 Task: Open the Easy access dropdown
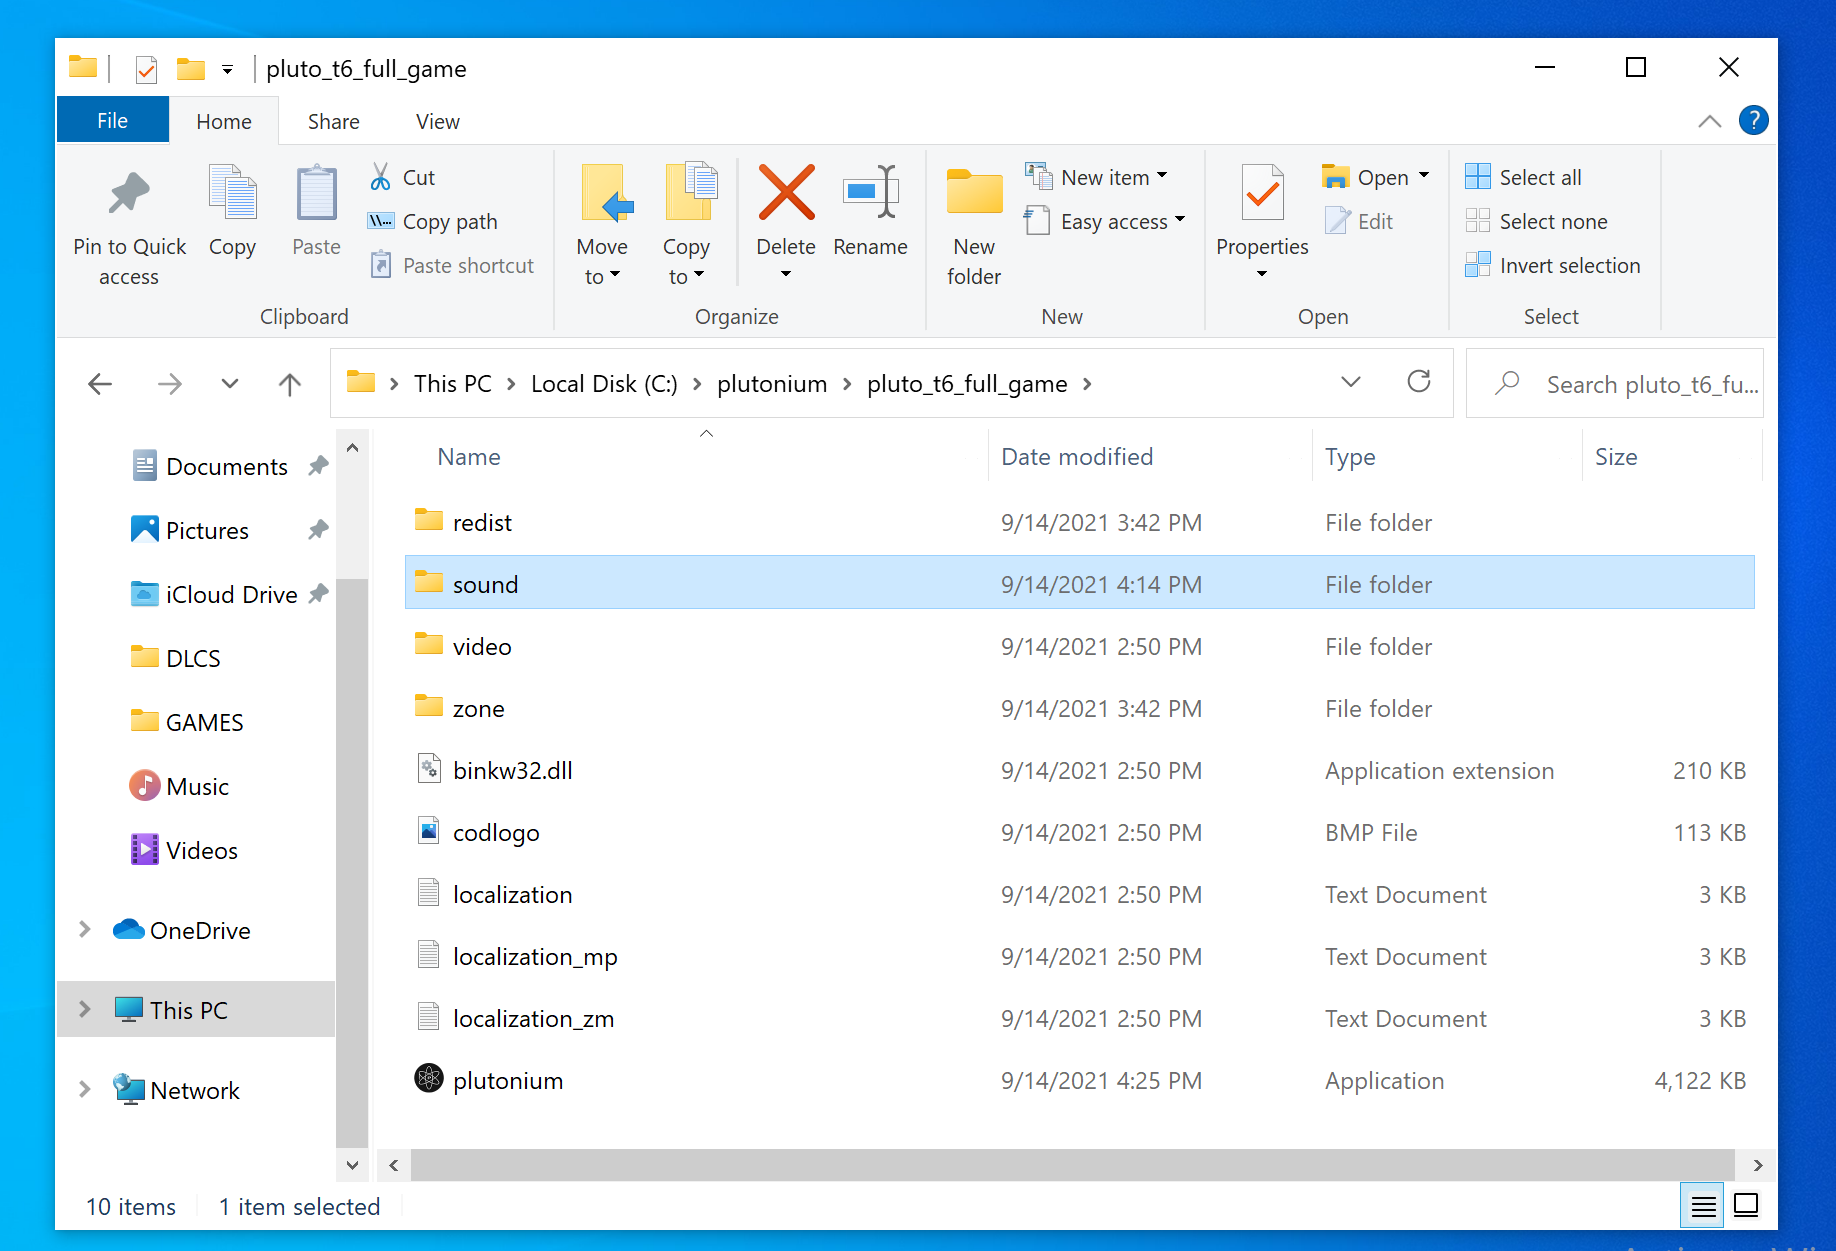pyautogui.click(x=1180, y=219)
